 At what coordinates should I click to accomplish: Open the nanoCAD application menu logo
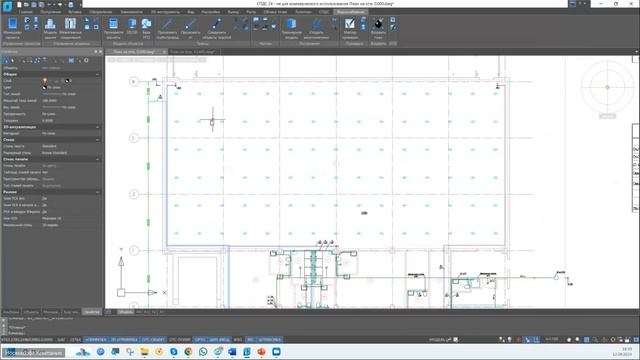[7, 6]
